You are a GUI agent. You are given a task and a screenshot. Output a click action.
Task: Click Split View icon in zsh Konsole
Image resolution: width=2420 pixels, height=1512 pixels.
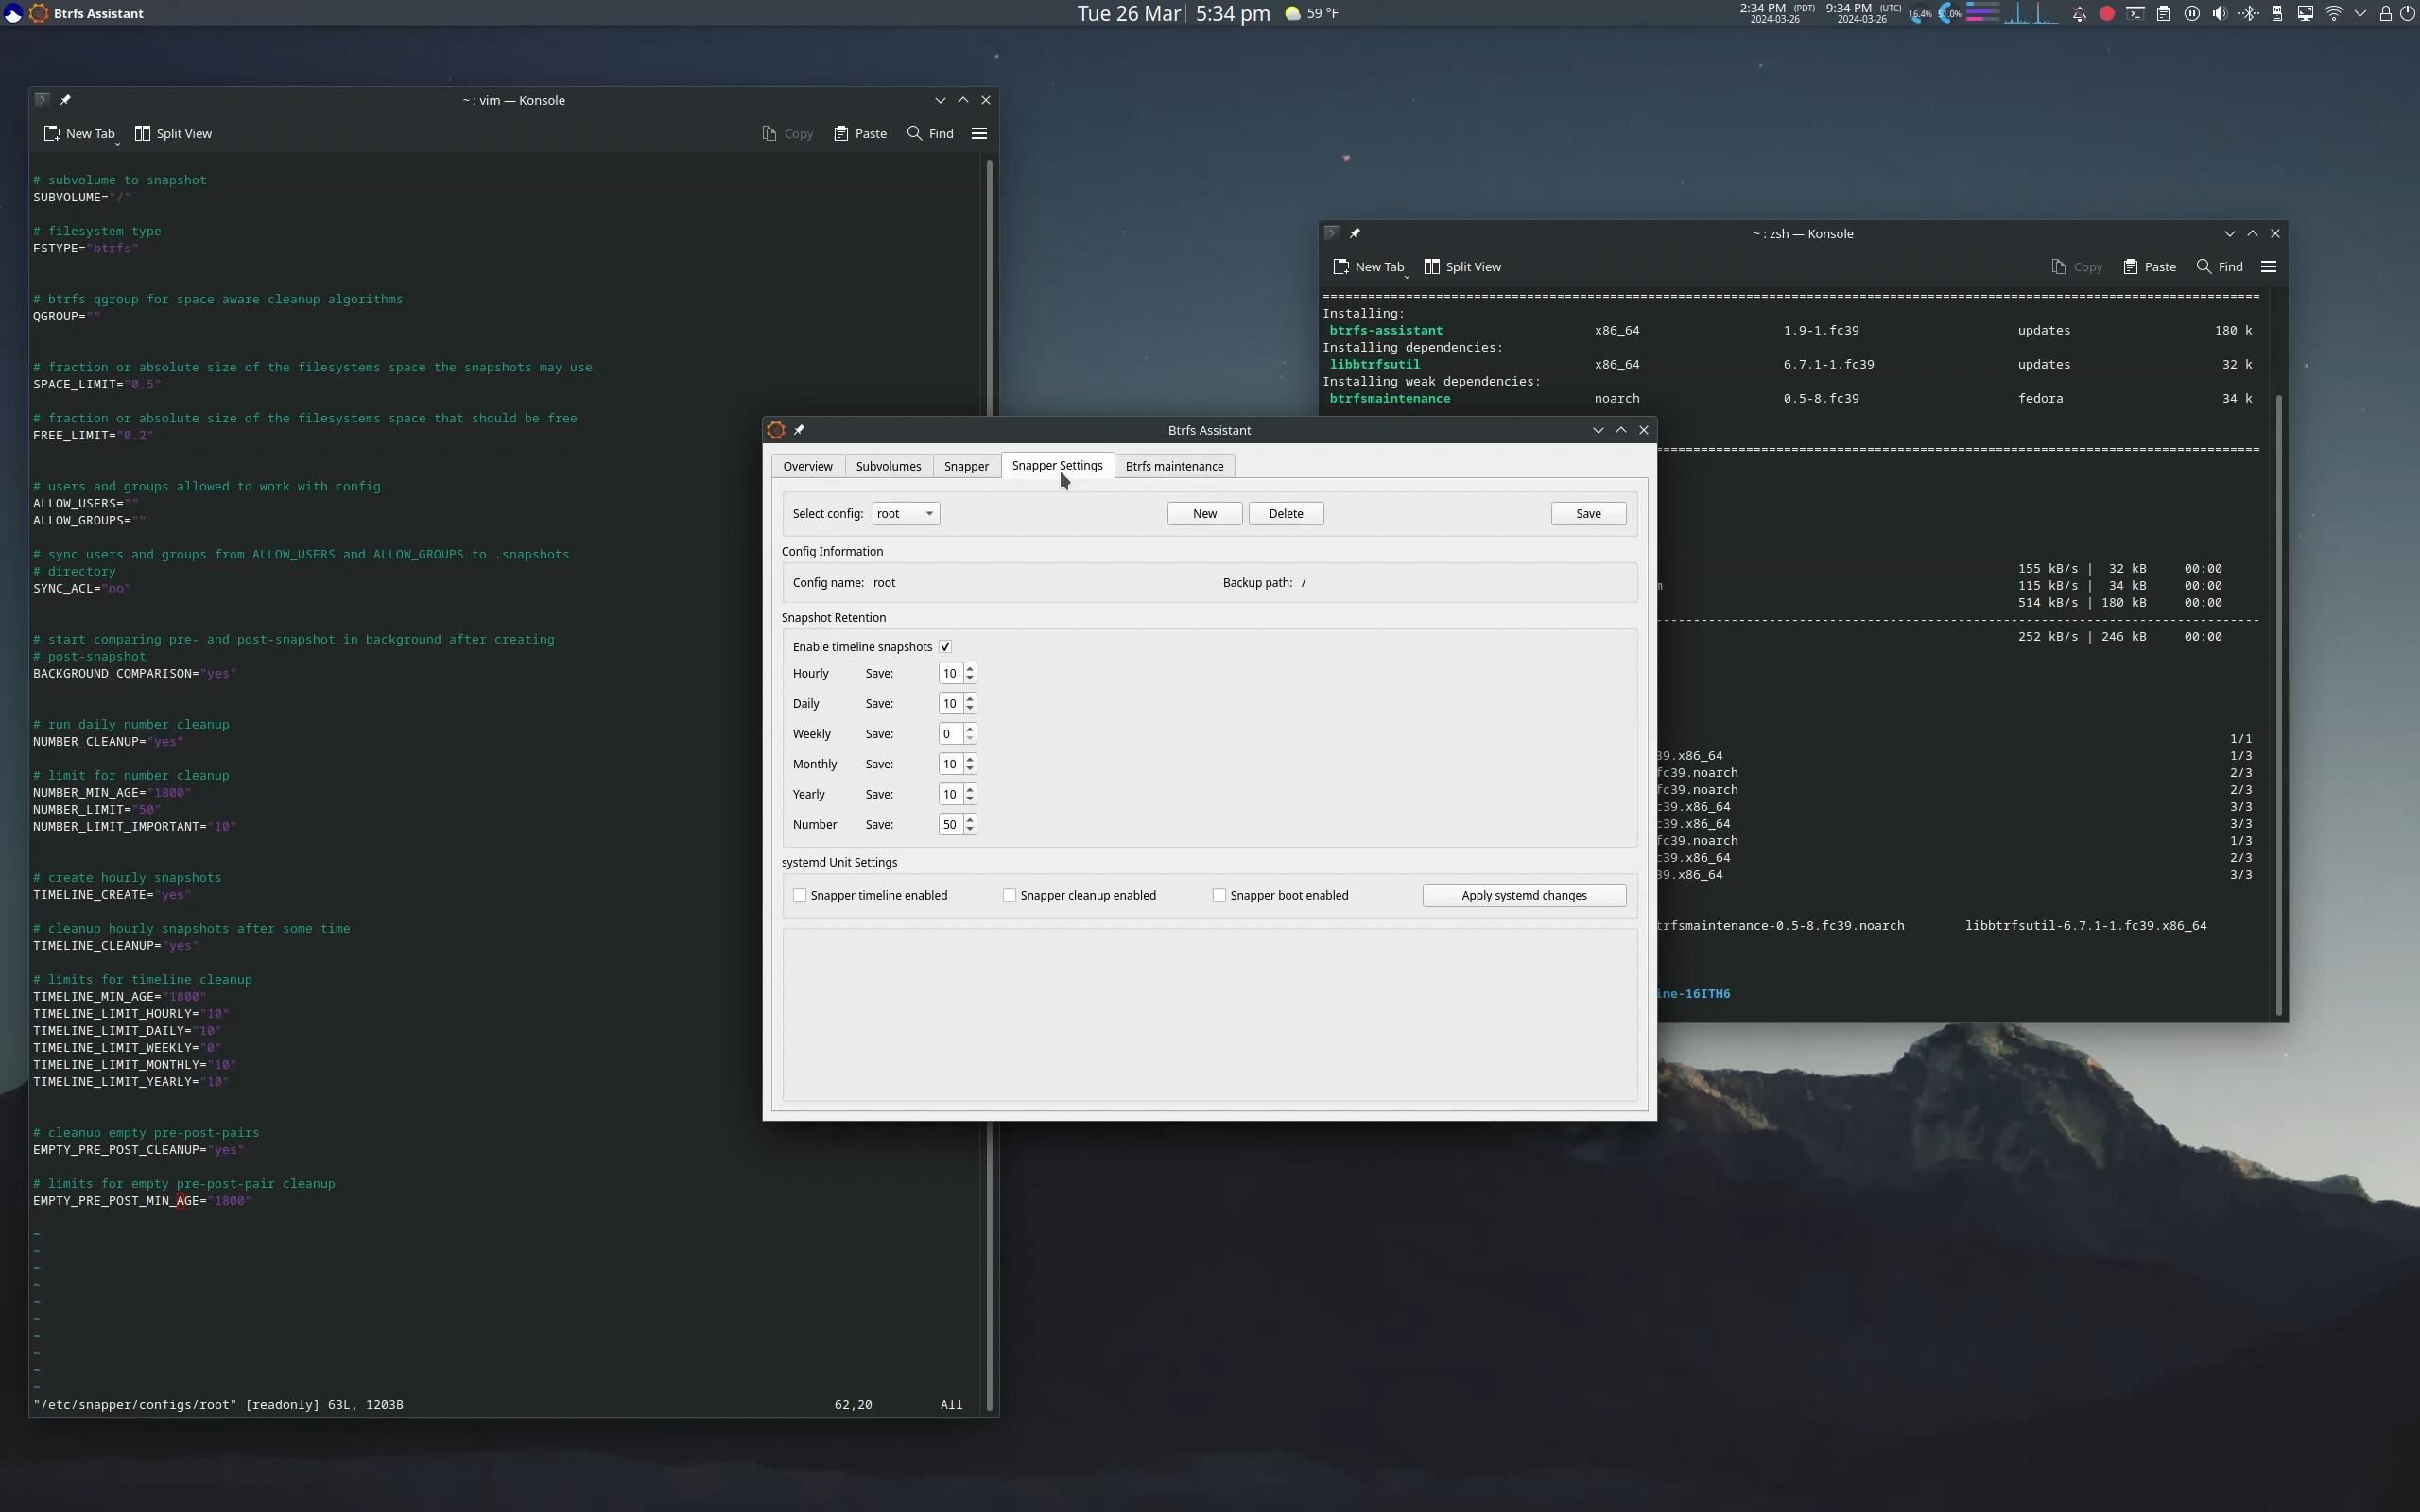click(1432, 266)
